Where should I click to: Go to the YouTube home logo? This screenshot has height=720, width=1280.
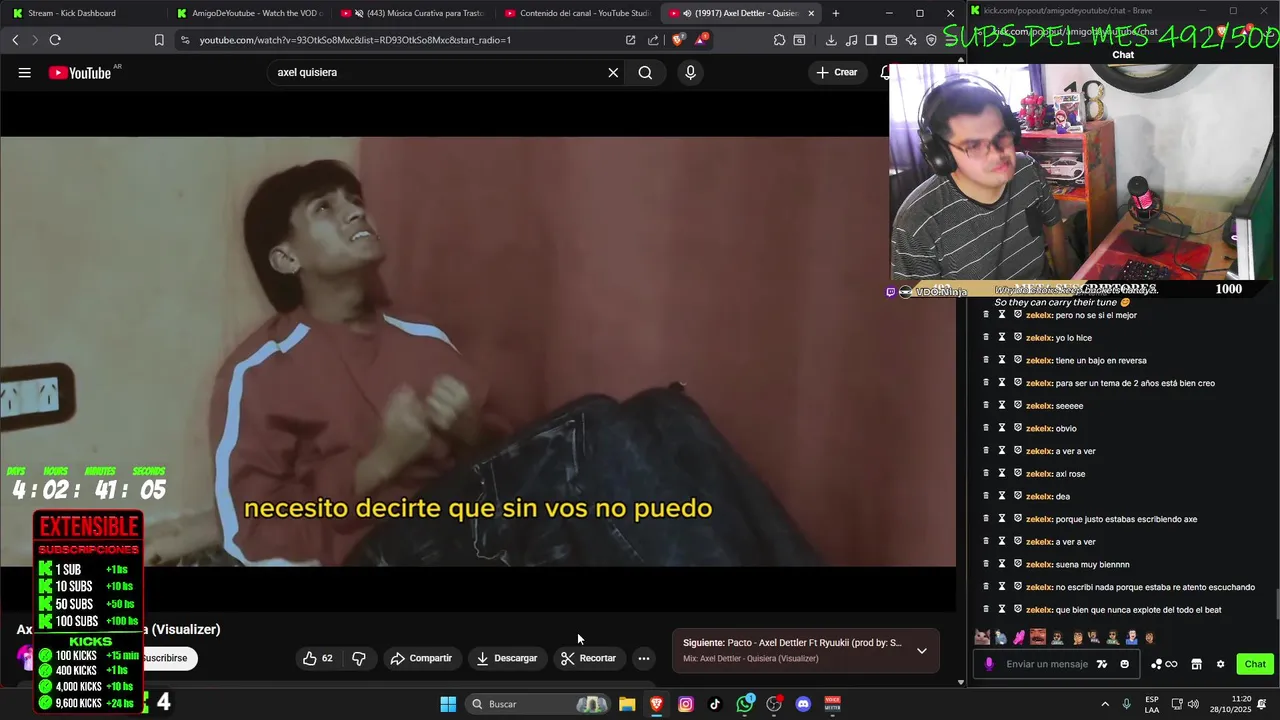pos(80,72)
